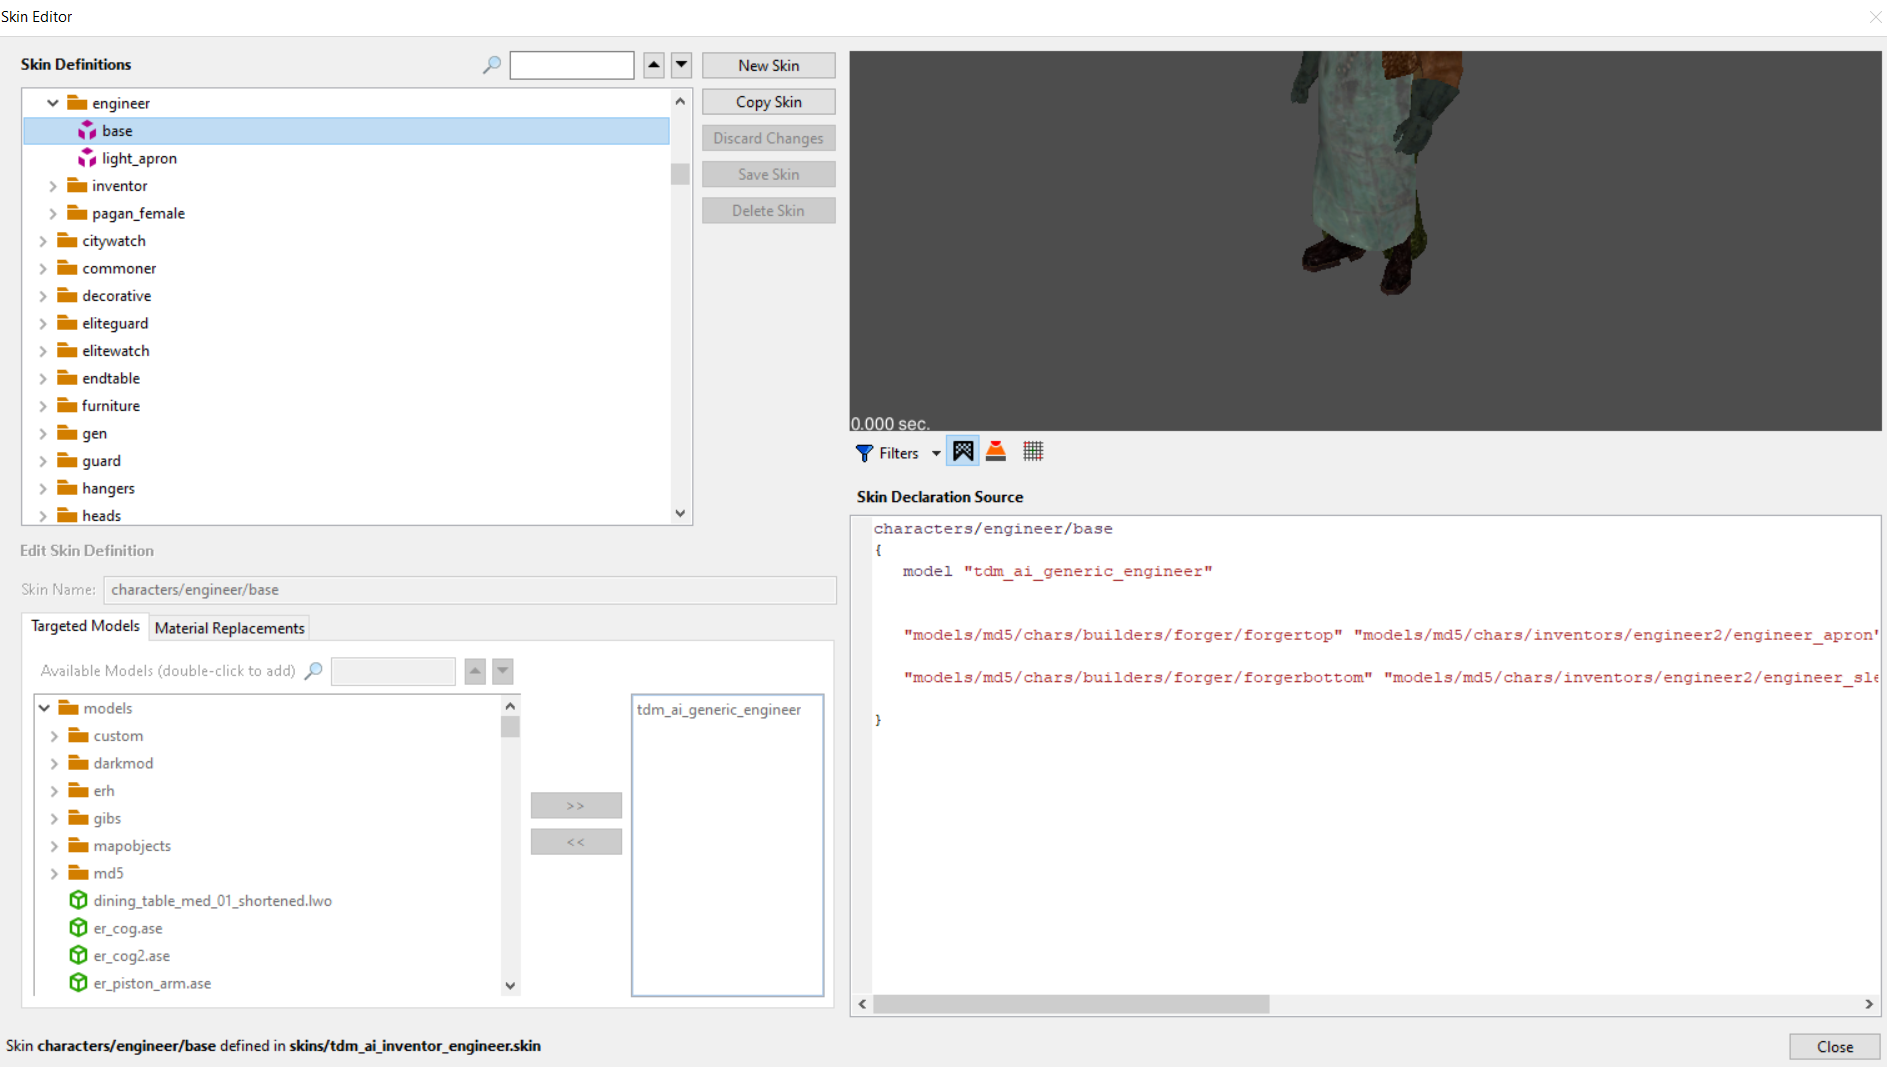1887x1067 pixels.
Task: Click the search-down arrow beside skin search
Action: [x=681, y=65]
